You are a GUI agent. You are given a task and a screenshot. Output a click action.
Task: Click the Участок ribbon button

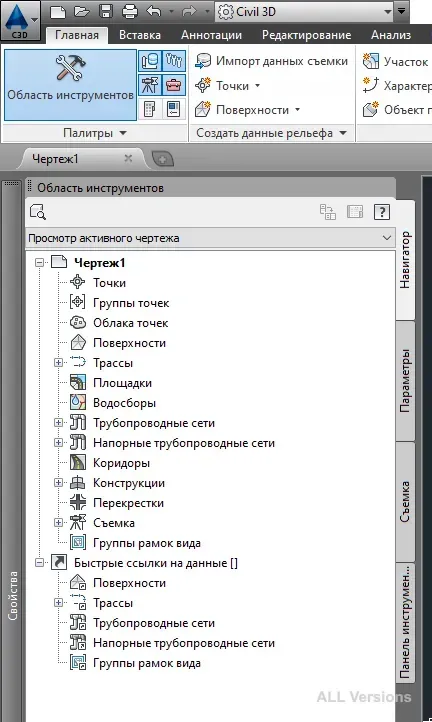coord(396,61)
